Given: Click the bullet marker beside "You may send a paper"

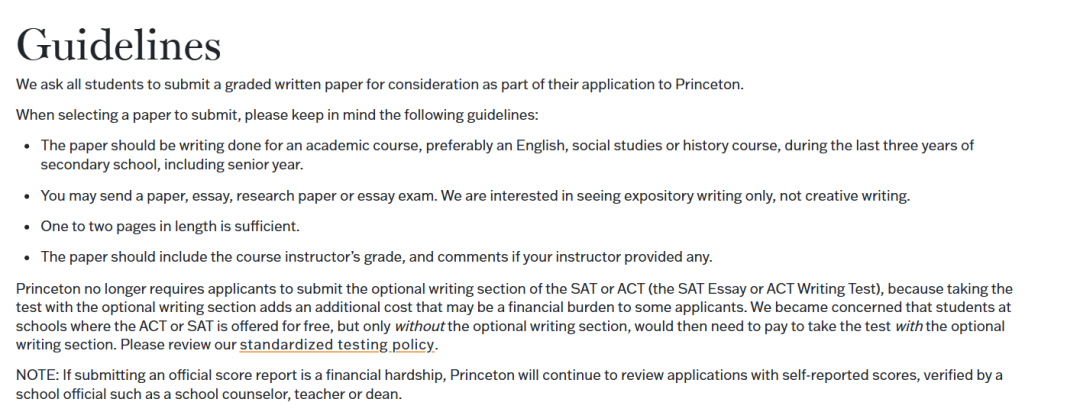Looking at the screenshot, I should [x=27, y=196].
